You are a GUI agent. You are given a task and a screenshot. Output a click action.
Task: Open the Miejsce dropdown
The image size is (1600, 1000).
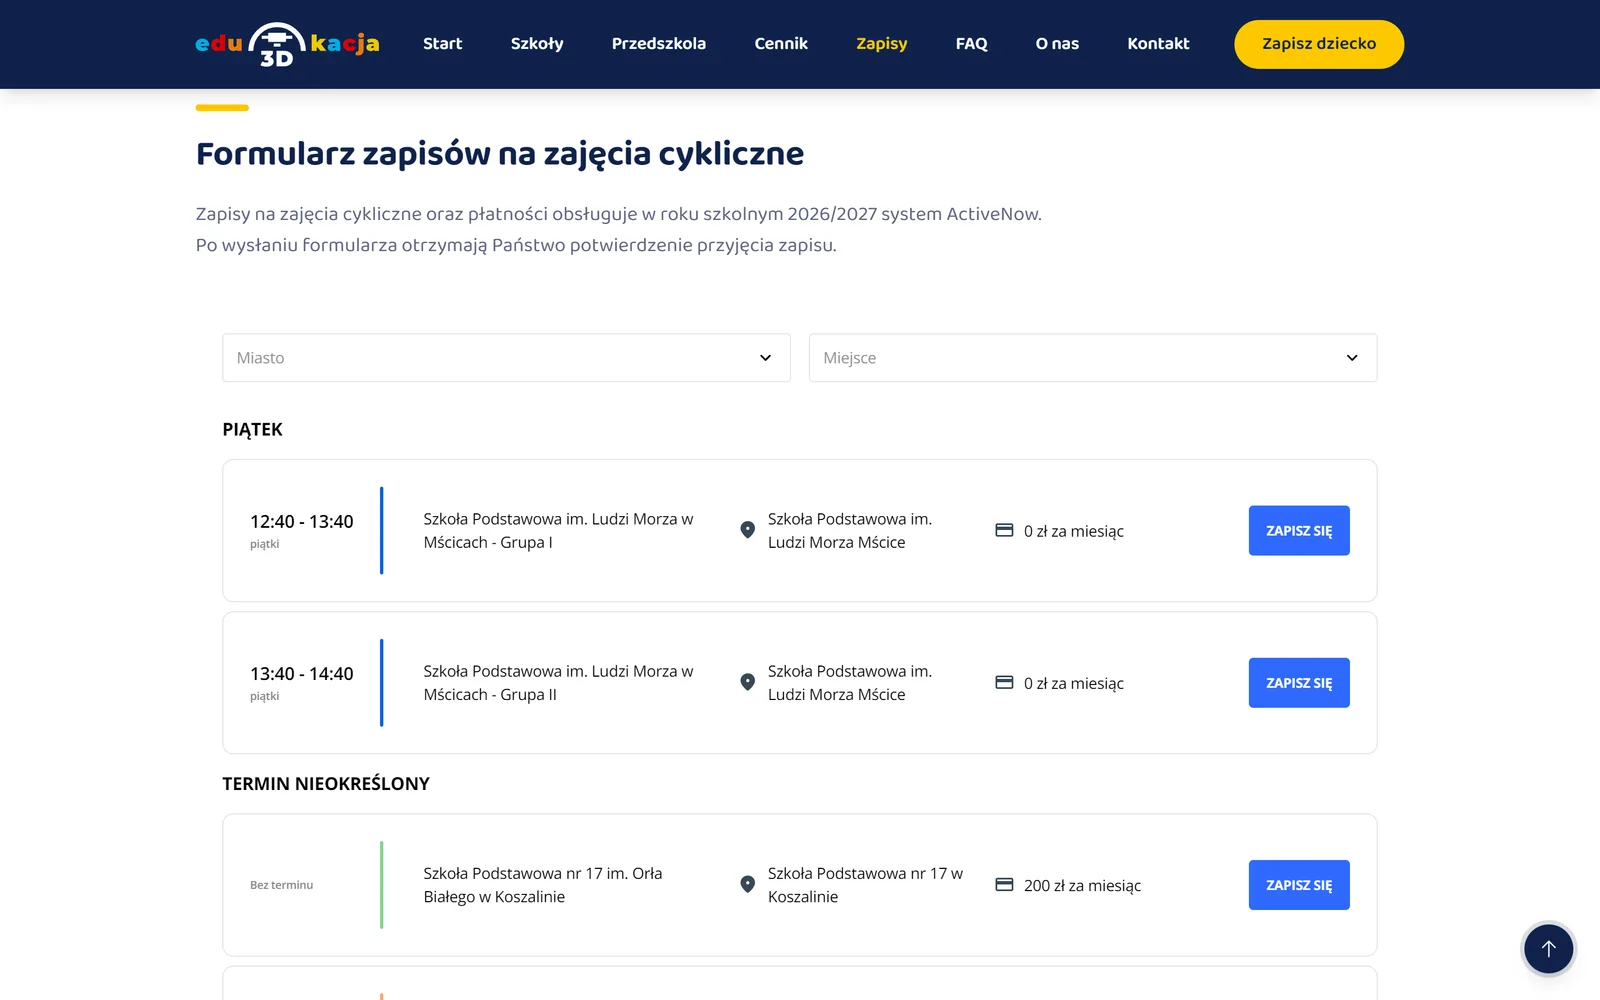1092,358
